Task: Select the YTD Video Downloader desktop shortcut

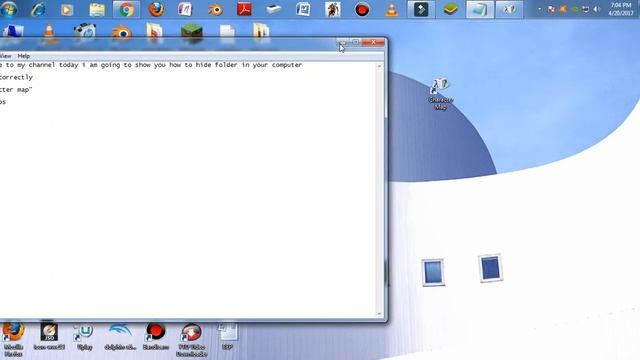Action: [191, 340]
